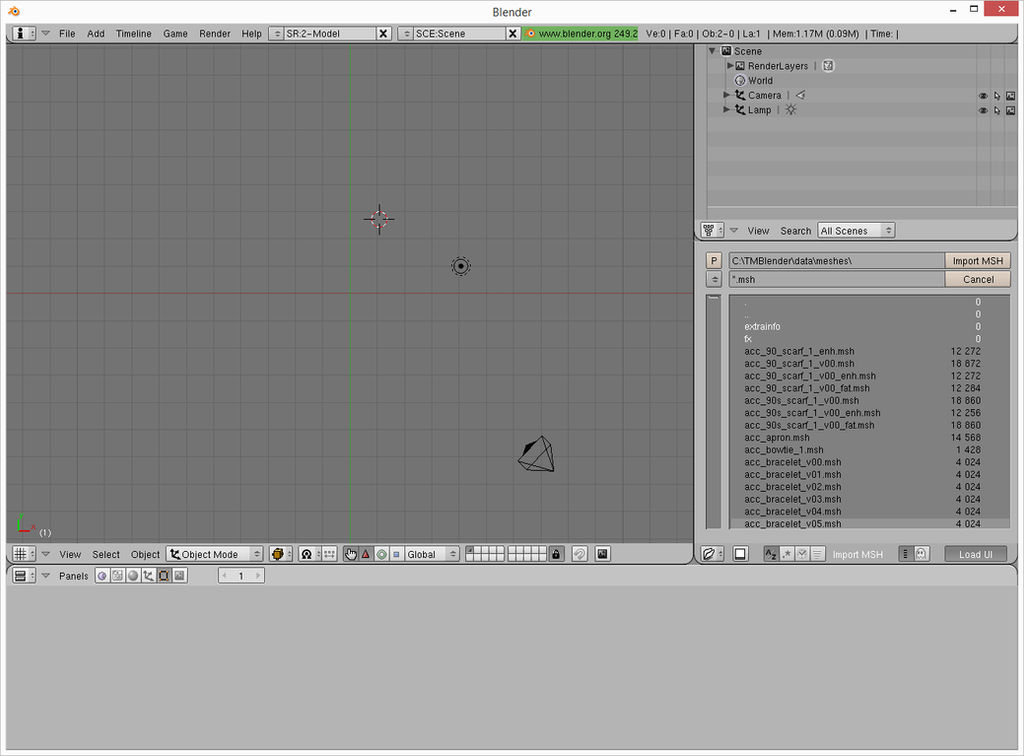This screenshot has height=756, width=1024.
Task: Toggle move object centers only button
Action: tap(330, 554)
